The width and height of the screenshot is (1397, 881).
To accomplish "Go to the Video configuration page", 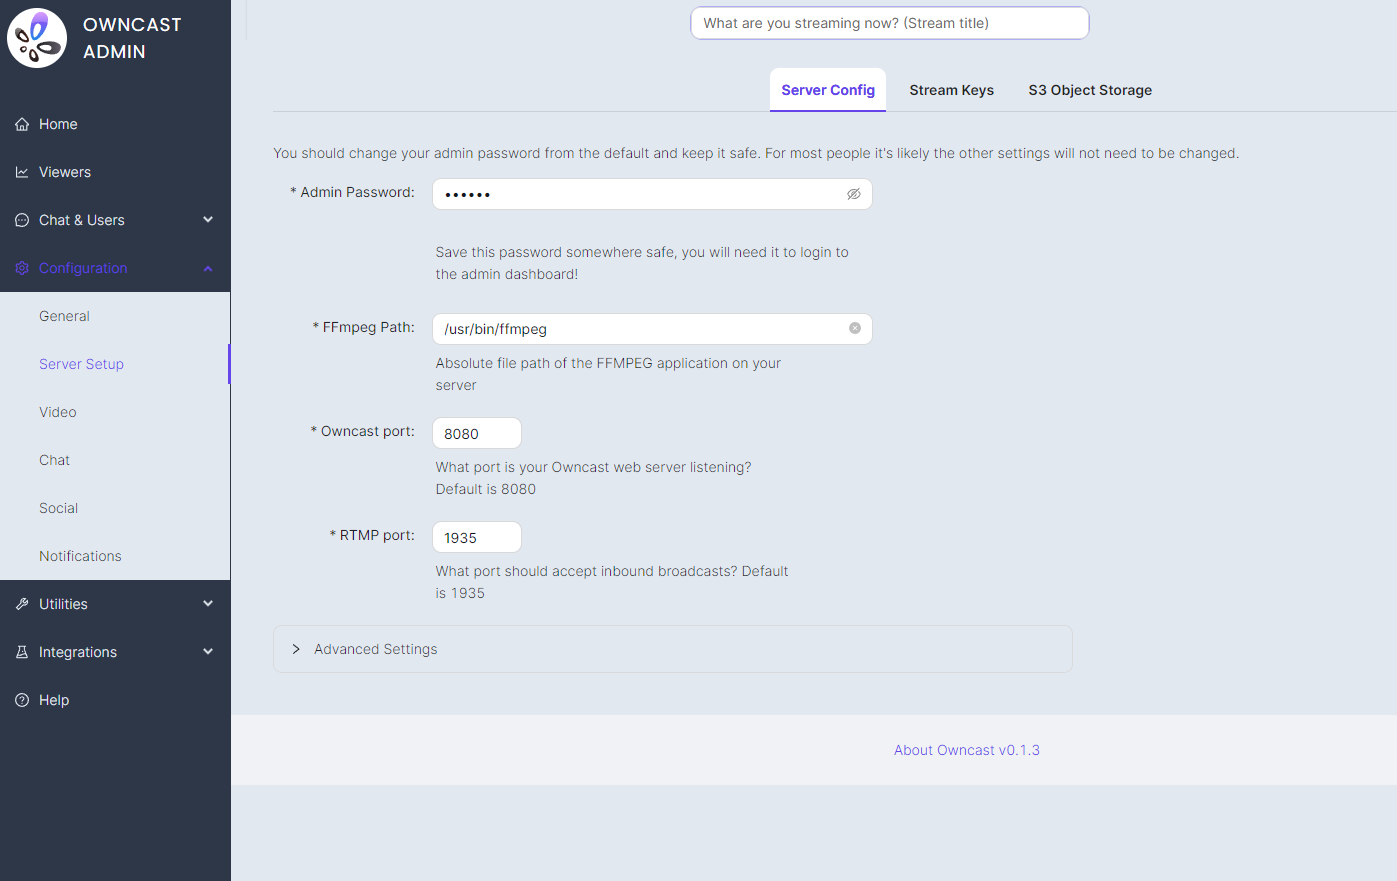I will (x=58, y=412).
